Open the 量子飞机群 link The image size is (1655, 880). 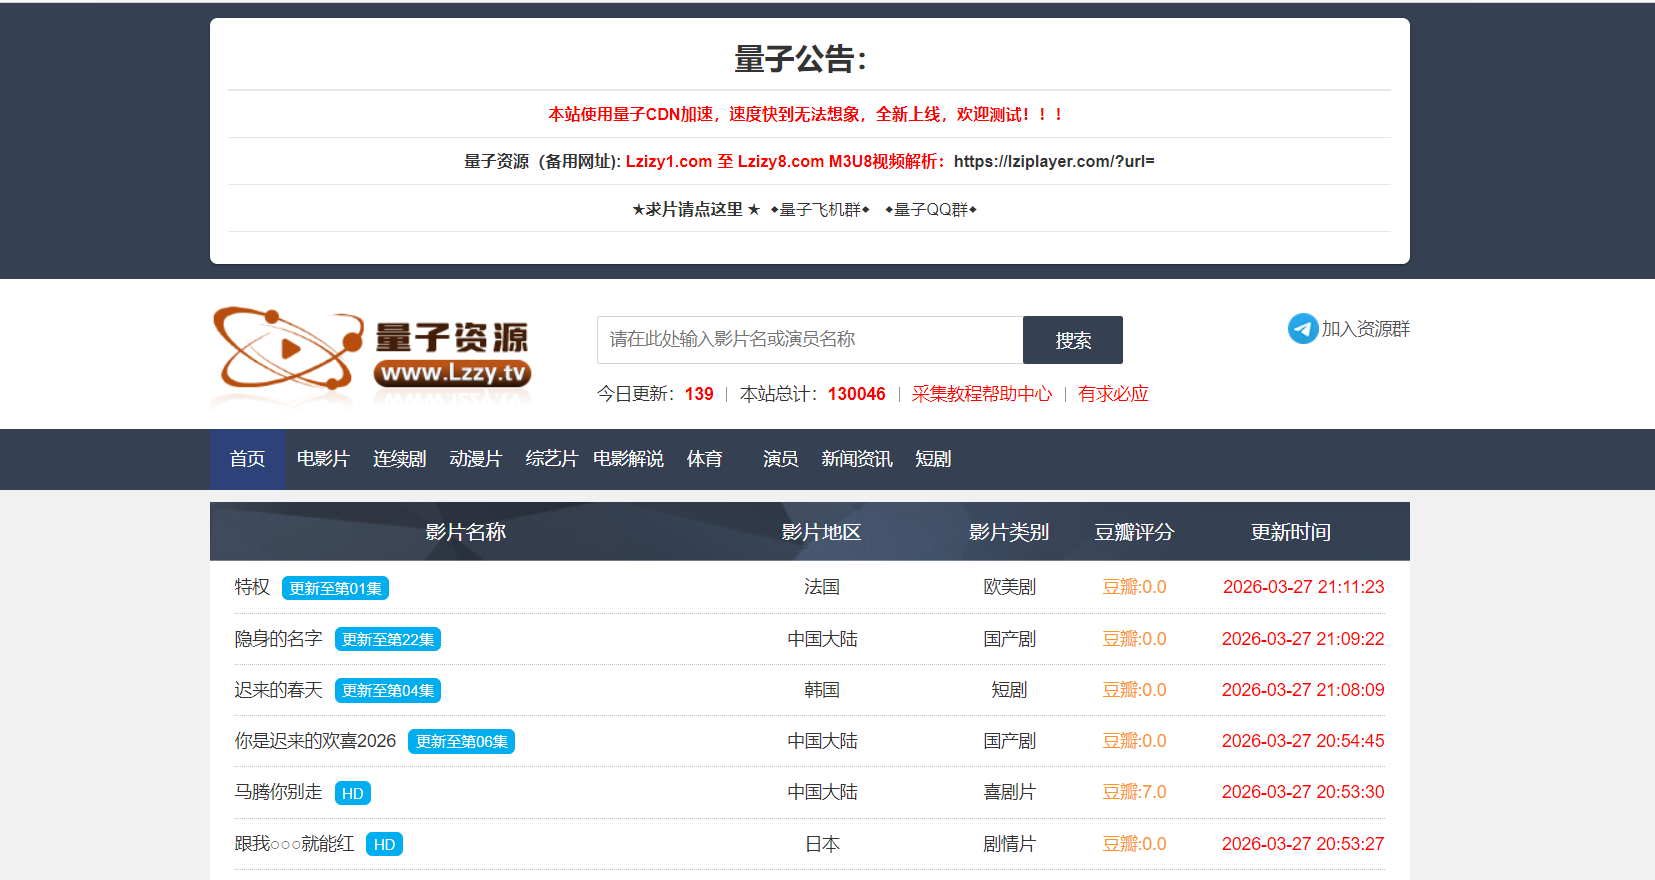[x=820, y=209]
